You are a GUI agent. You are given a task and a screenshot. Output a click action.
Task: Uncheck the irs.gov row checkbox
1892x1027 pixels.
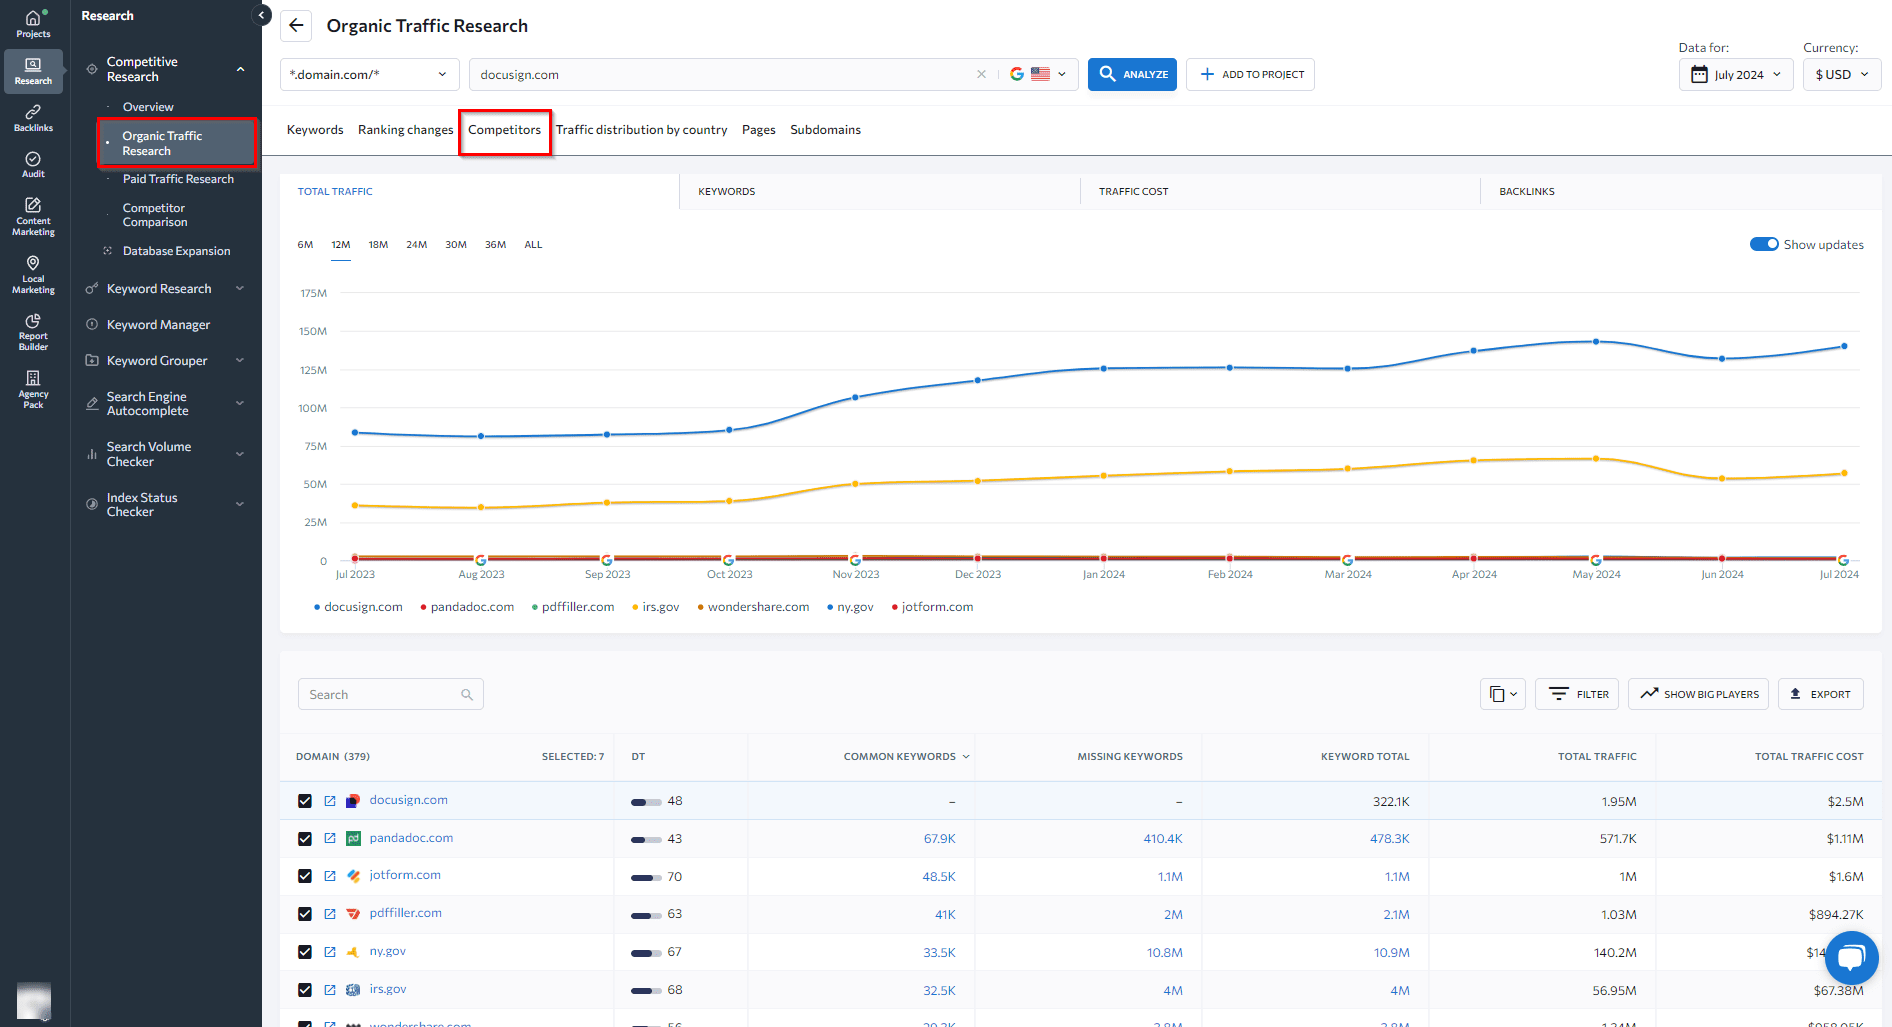point(305,990)
